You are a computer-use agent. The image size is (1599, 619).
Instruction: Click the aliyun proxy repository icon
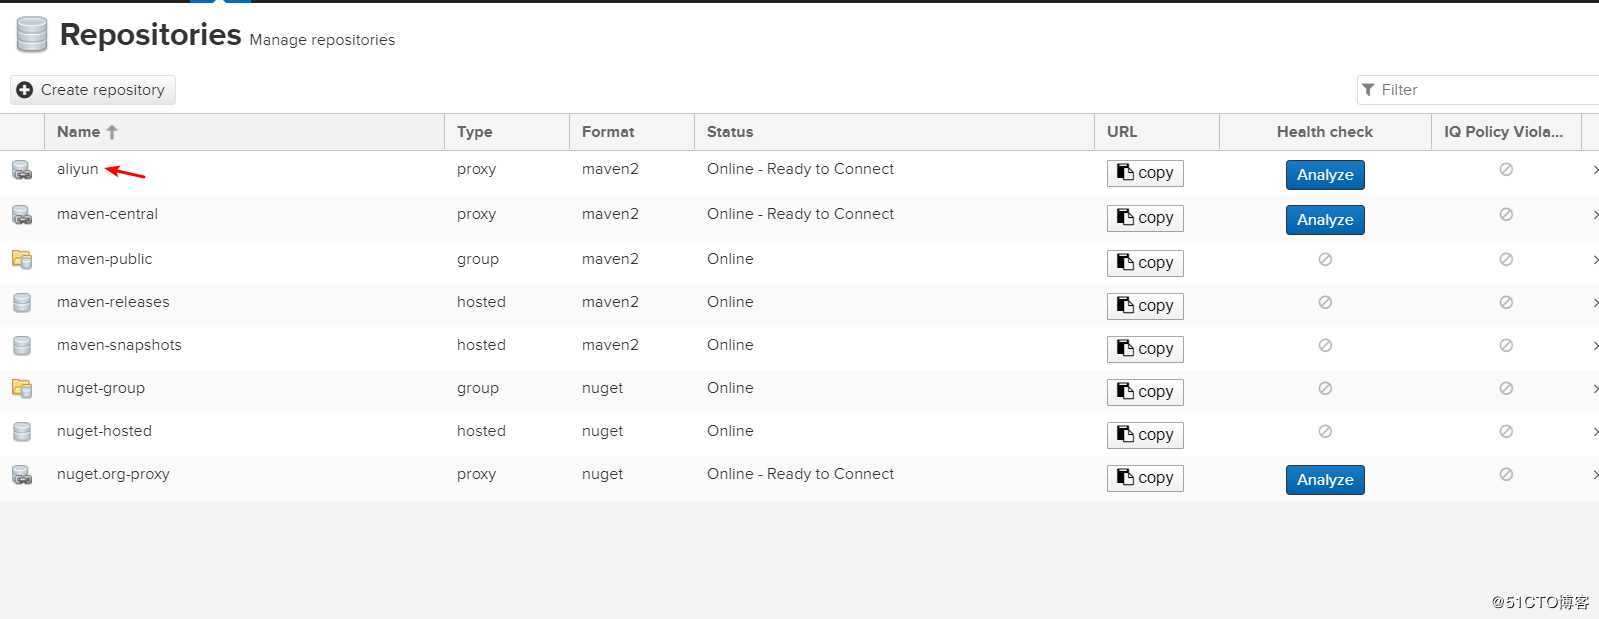coord(22,170)
